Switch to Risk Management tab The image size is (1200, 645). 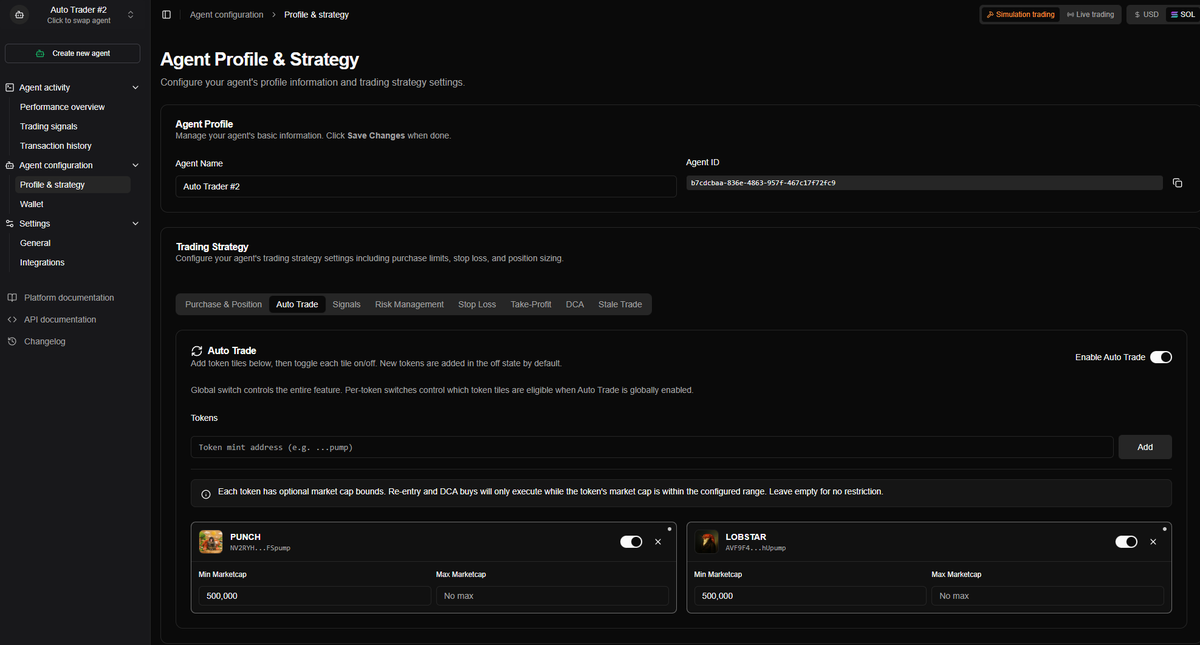coord(409,304)
